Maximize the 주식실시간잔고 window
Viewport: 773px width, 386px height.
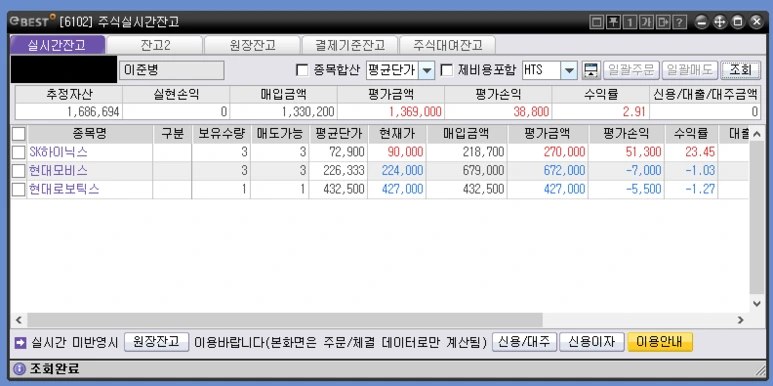[x=738, y=22]
